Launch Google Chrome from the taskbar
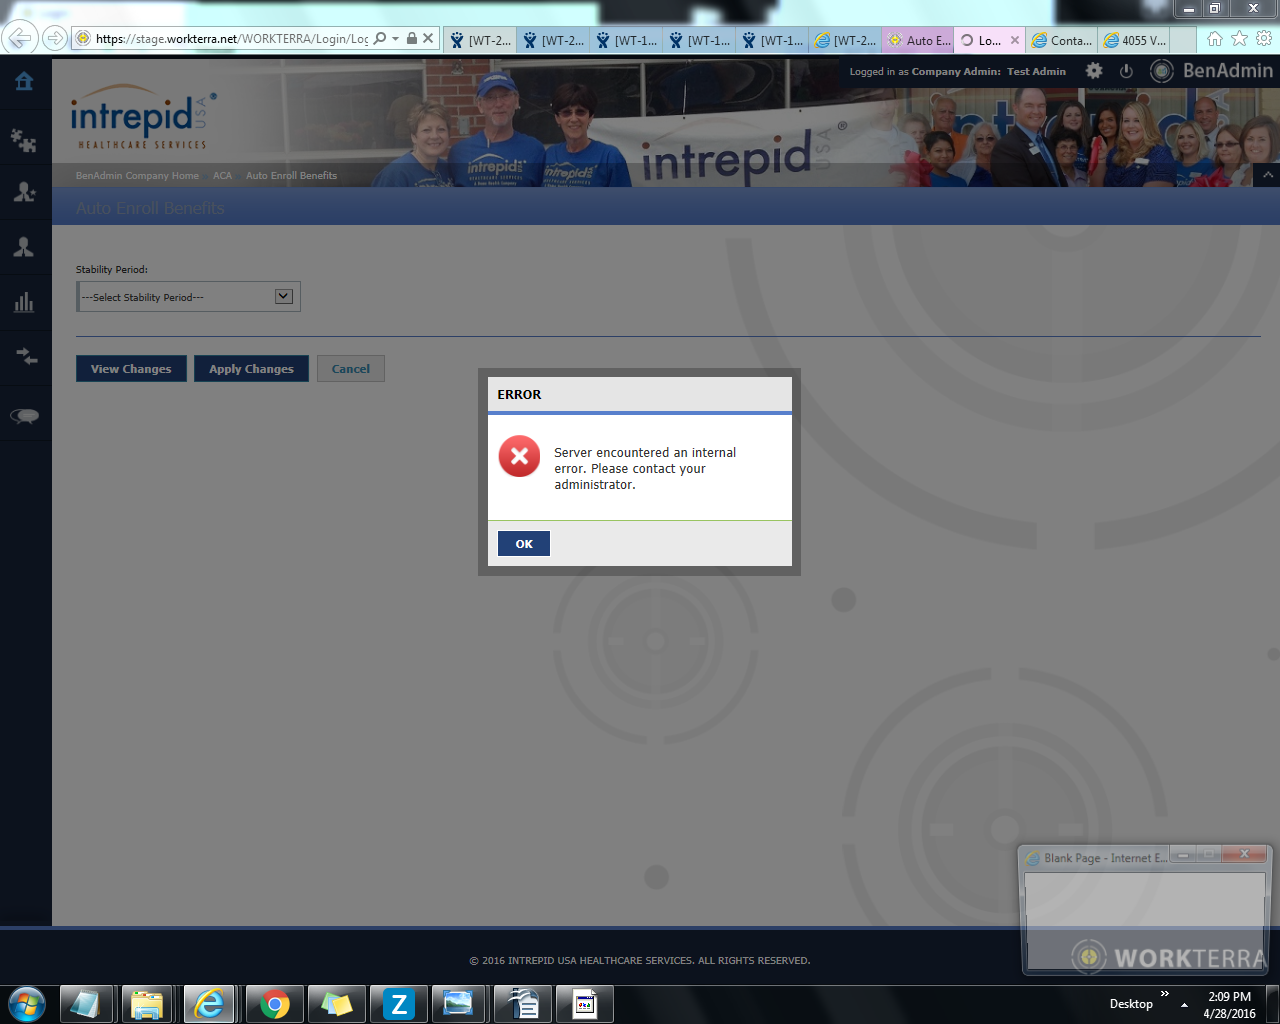Viewport: 1280px width, 1024px height. tap(274, 1004)
